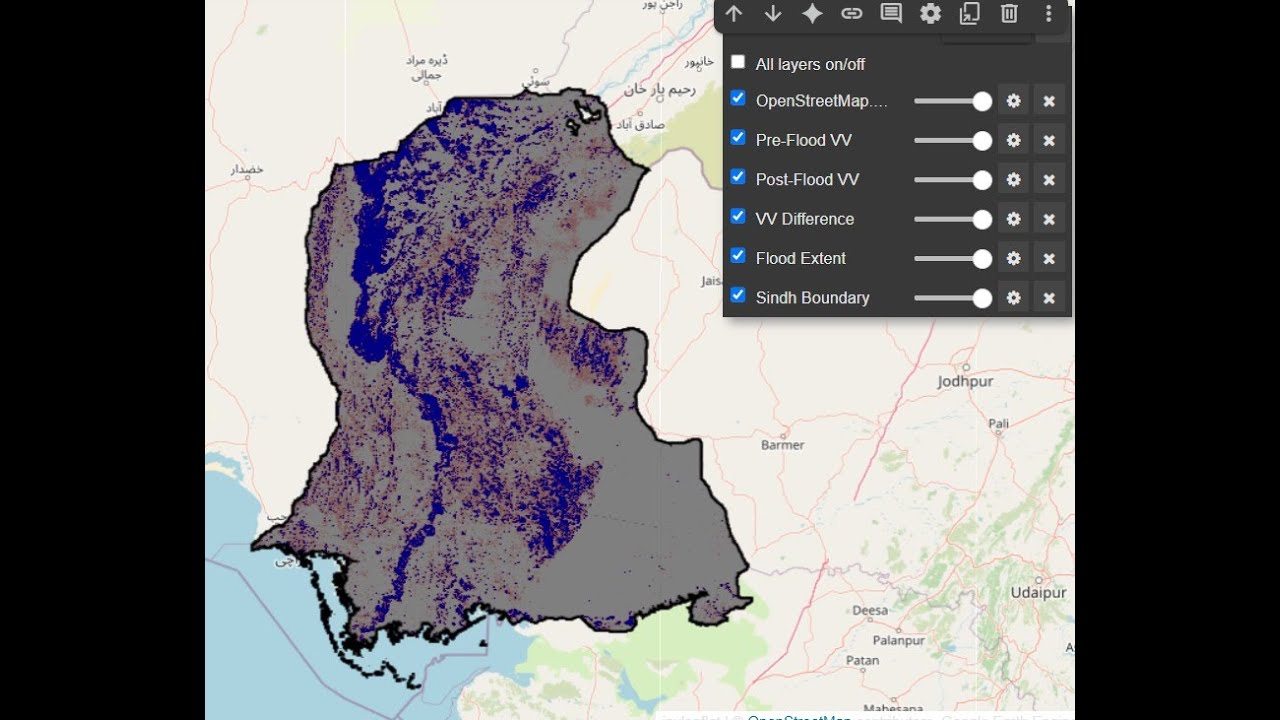Click the OpenStreetMap layer opacity slider

[x=953, y=101]
